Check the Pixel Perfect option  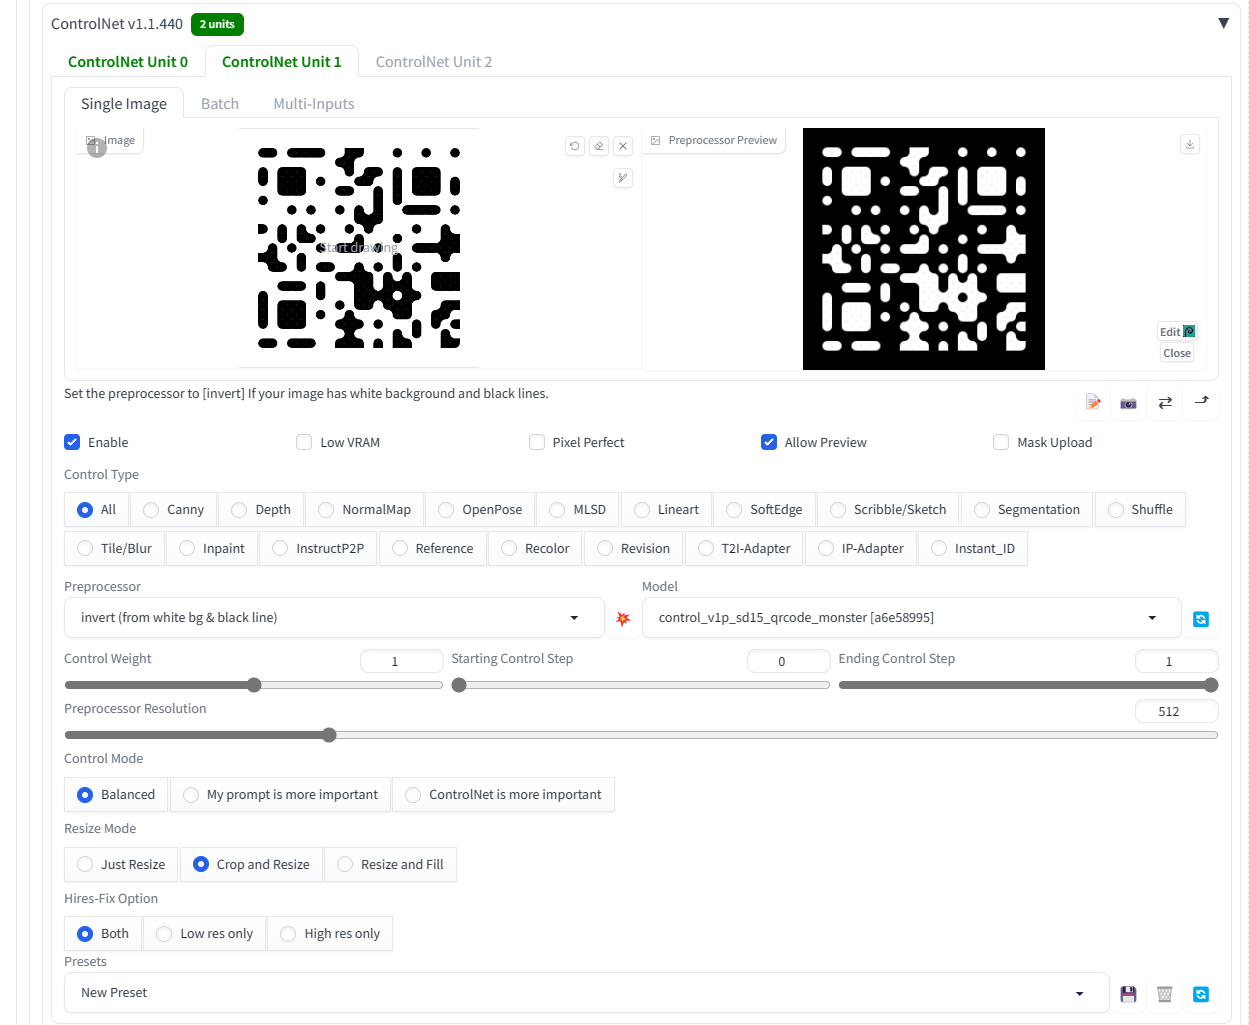pyautogui.click(x=537, y=442)
